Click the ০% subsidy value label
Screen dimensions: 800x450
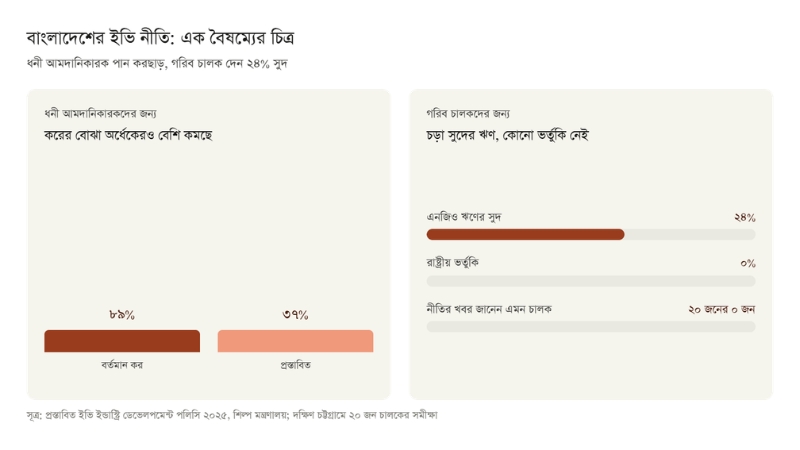(x=748, y=263)
